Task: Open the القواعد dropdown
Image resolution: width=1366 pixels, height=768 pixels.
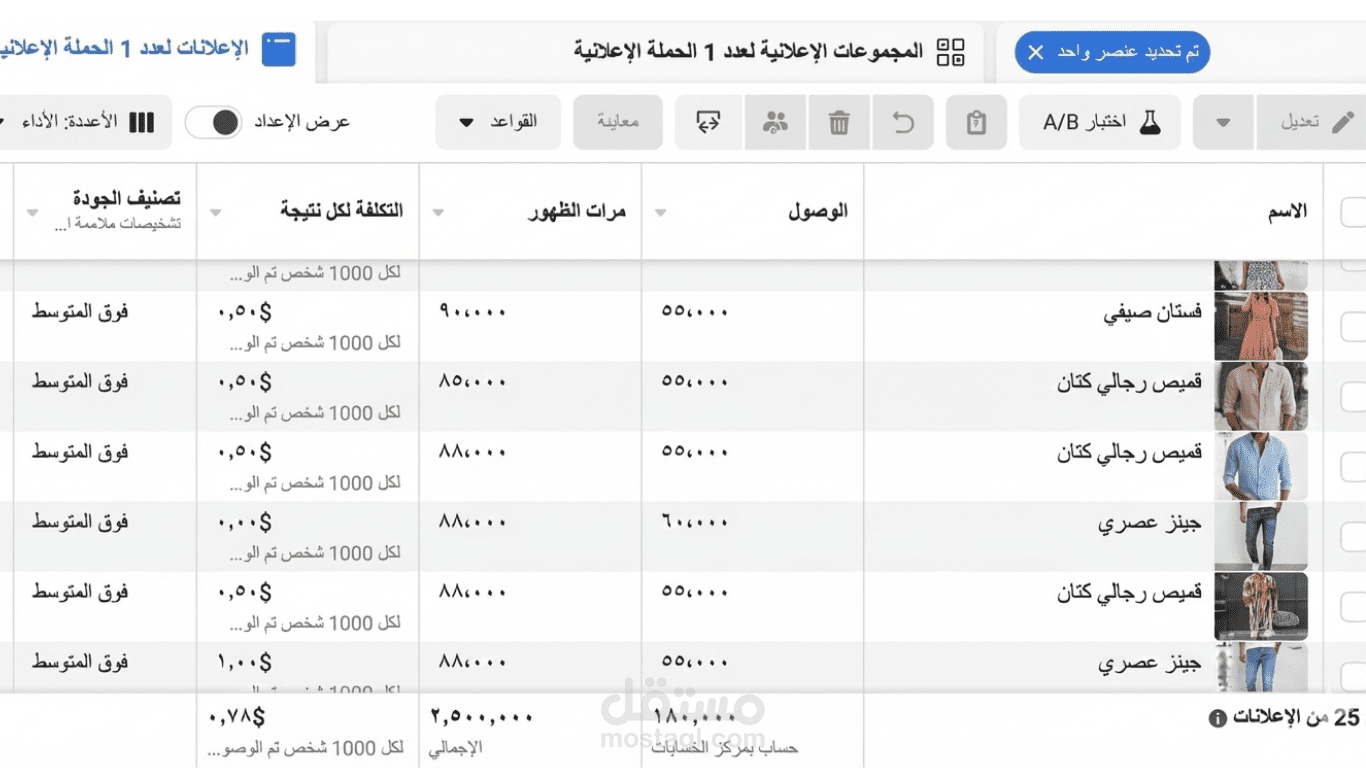Action: (x=497, y=121)
